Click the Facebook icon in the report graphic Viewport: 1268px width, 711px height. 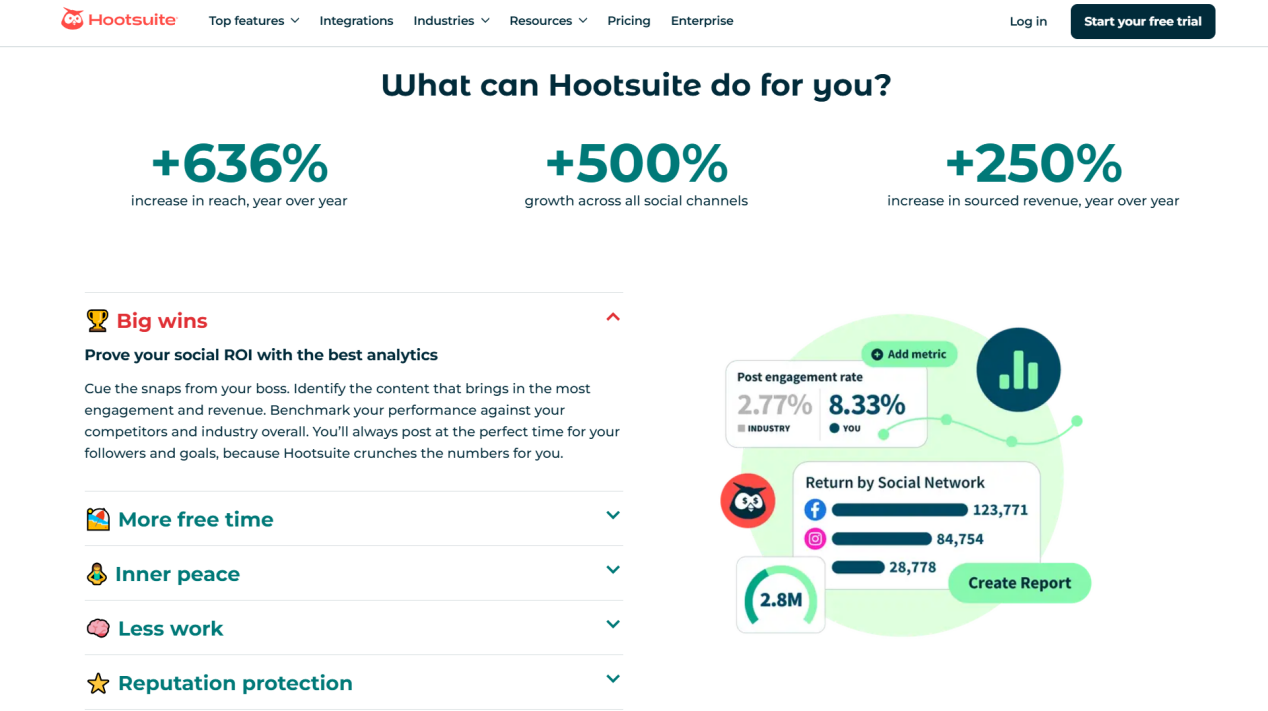[815, 510]
